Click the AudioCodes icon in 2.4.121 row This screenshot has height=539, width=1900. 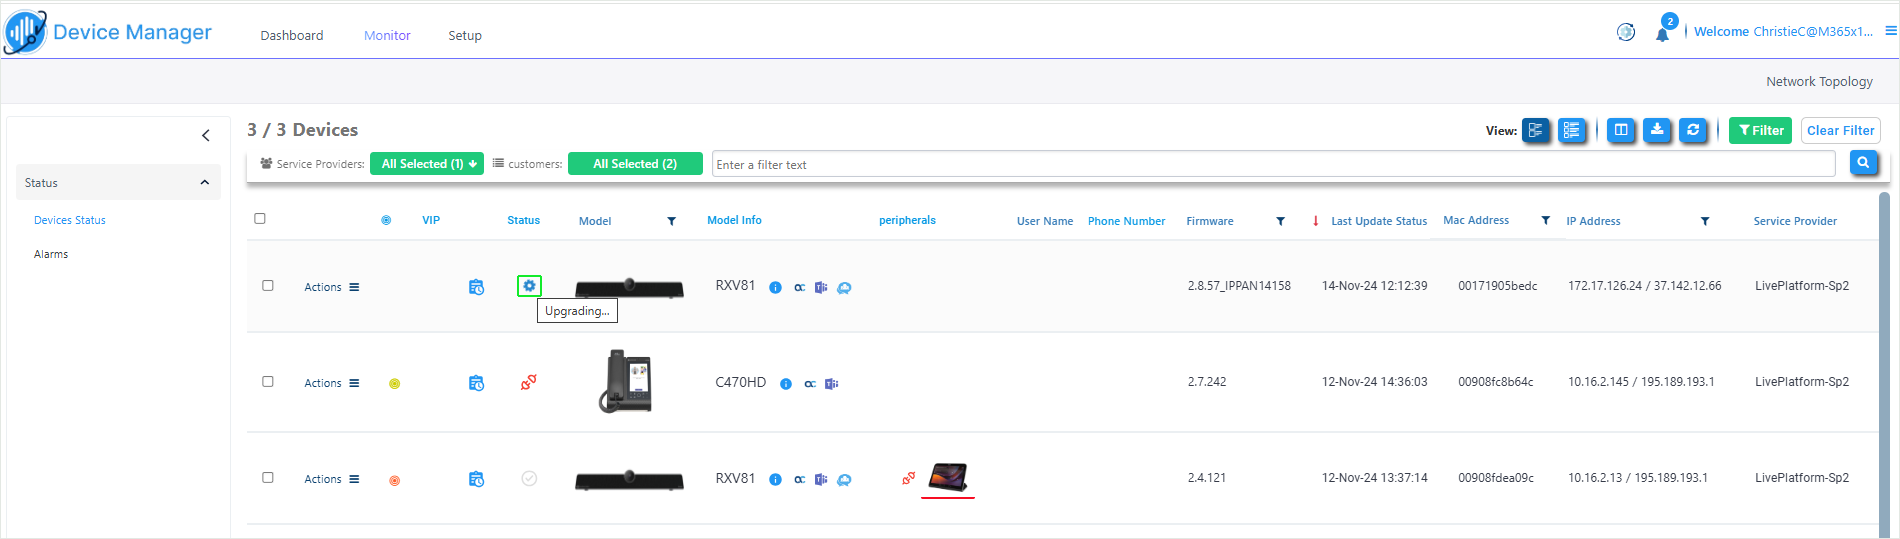[x=800, y=480]
